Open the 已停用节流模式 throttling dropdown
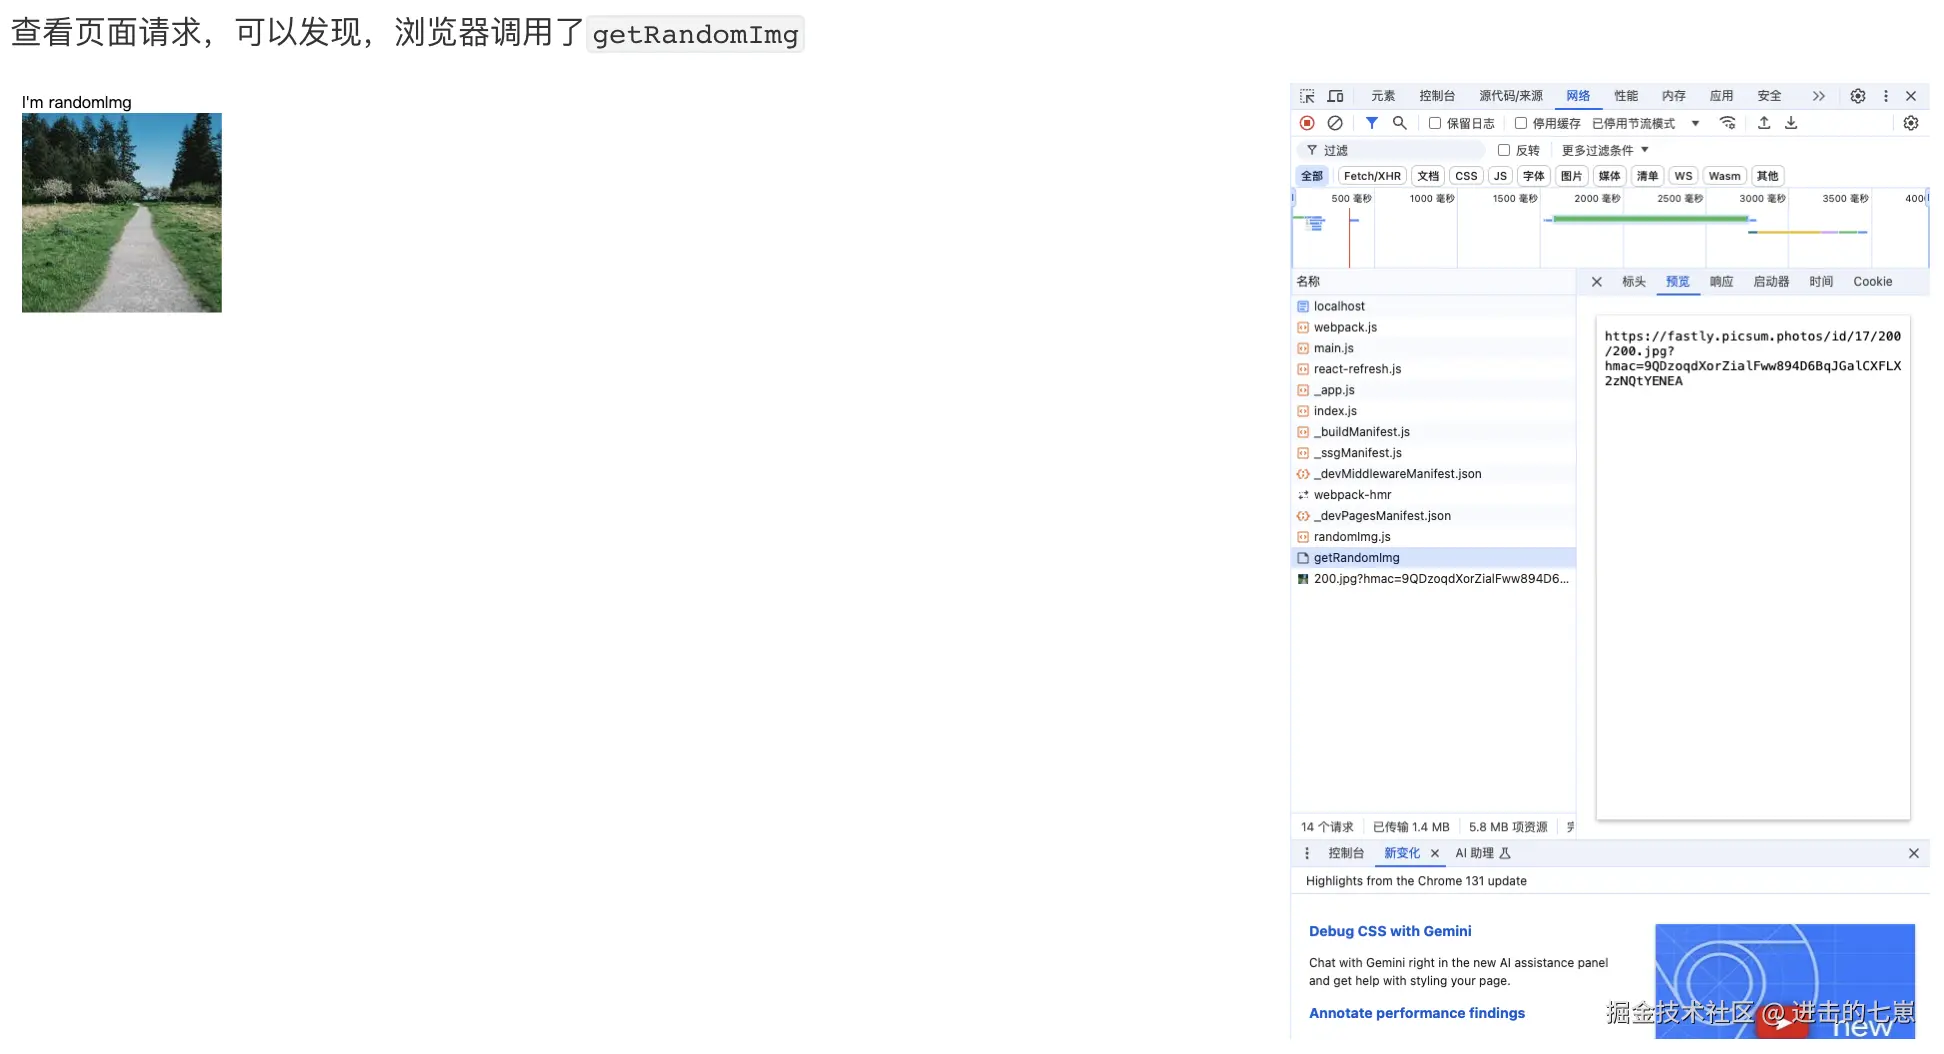 (1696, 123)
